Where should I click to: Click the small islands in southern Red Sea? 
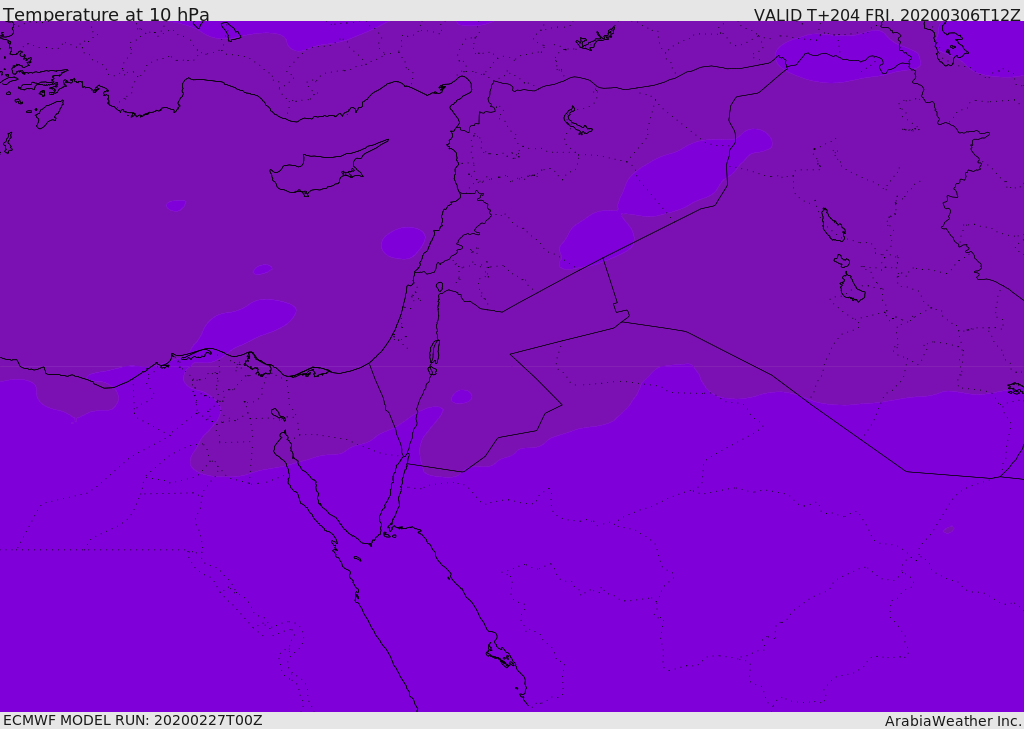500,655
